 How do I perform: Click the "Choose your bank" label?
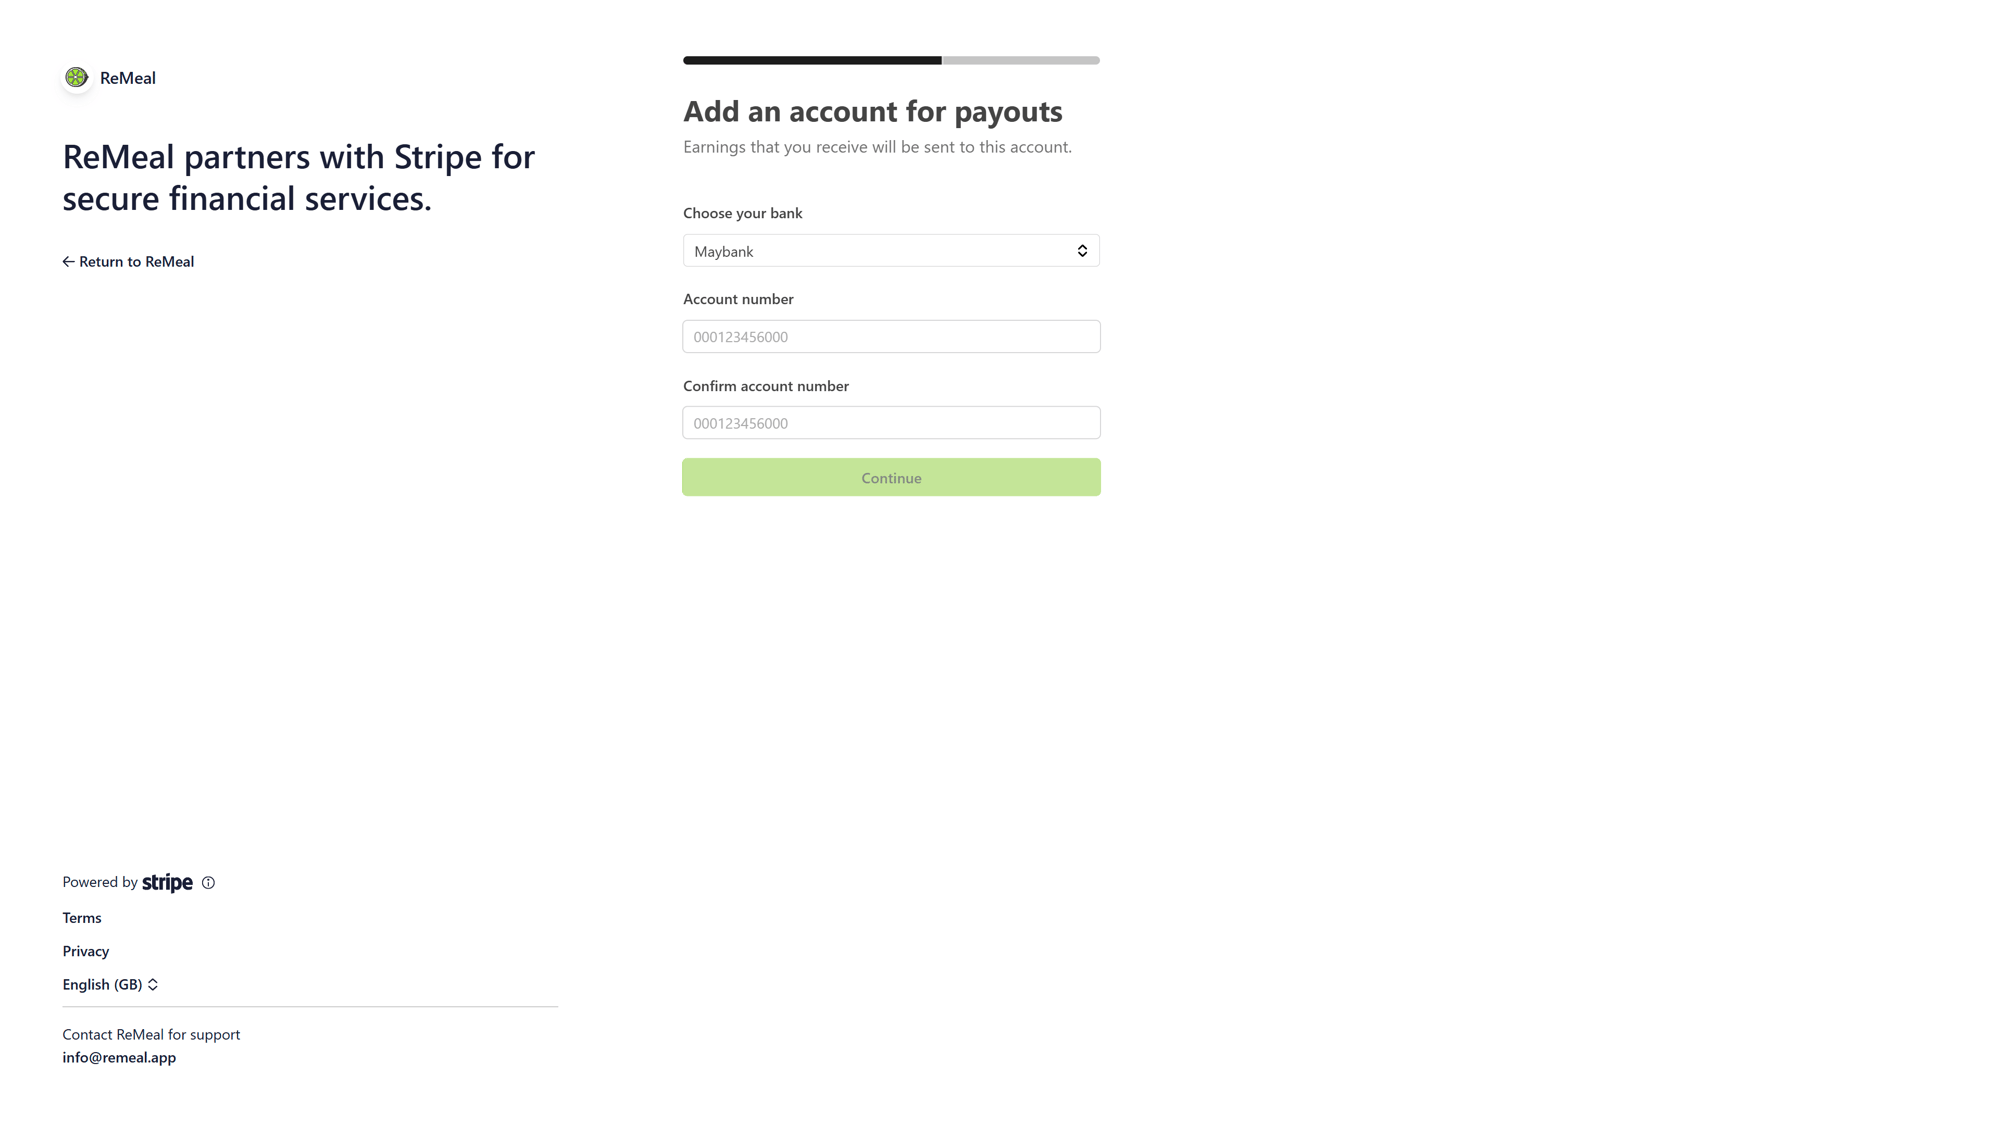coord(743,213)
